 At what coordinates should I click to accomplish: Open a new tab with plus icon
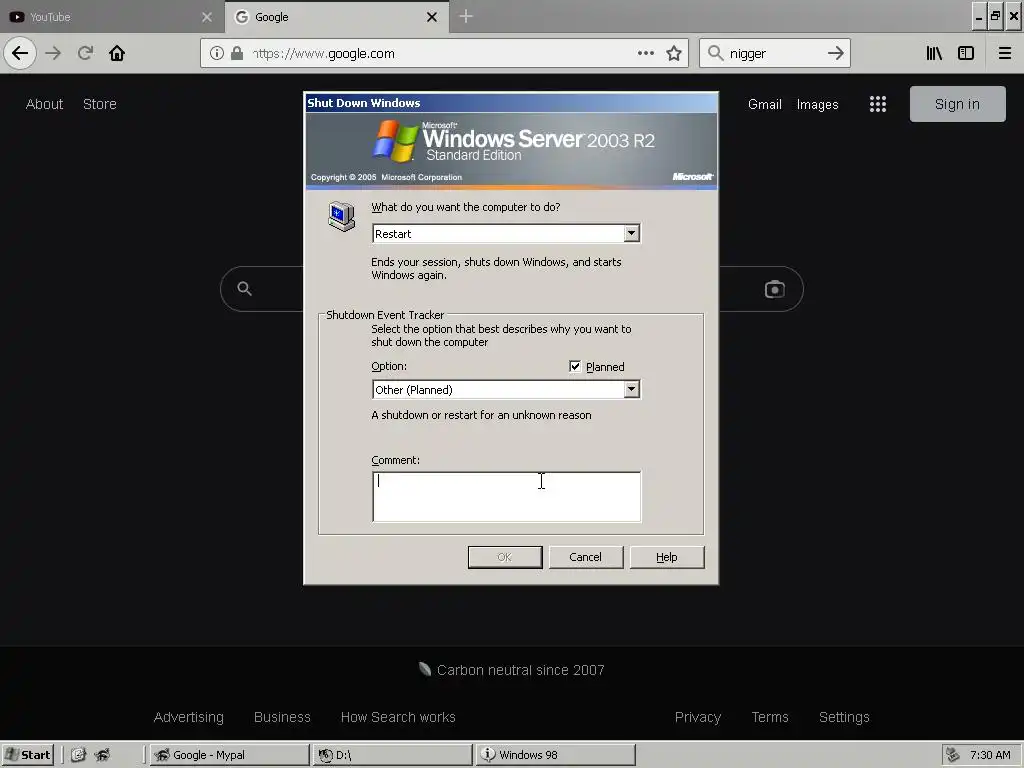pyautogui.click(x=466, y=16)
